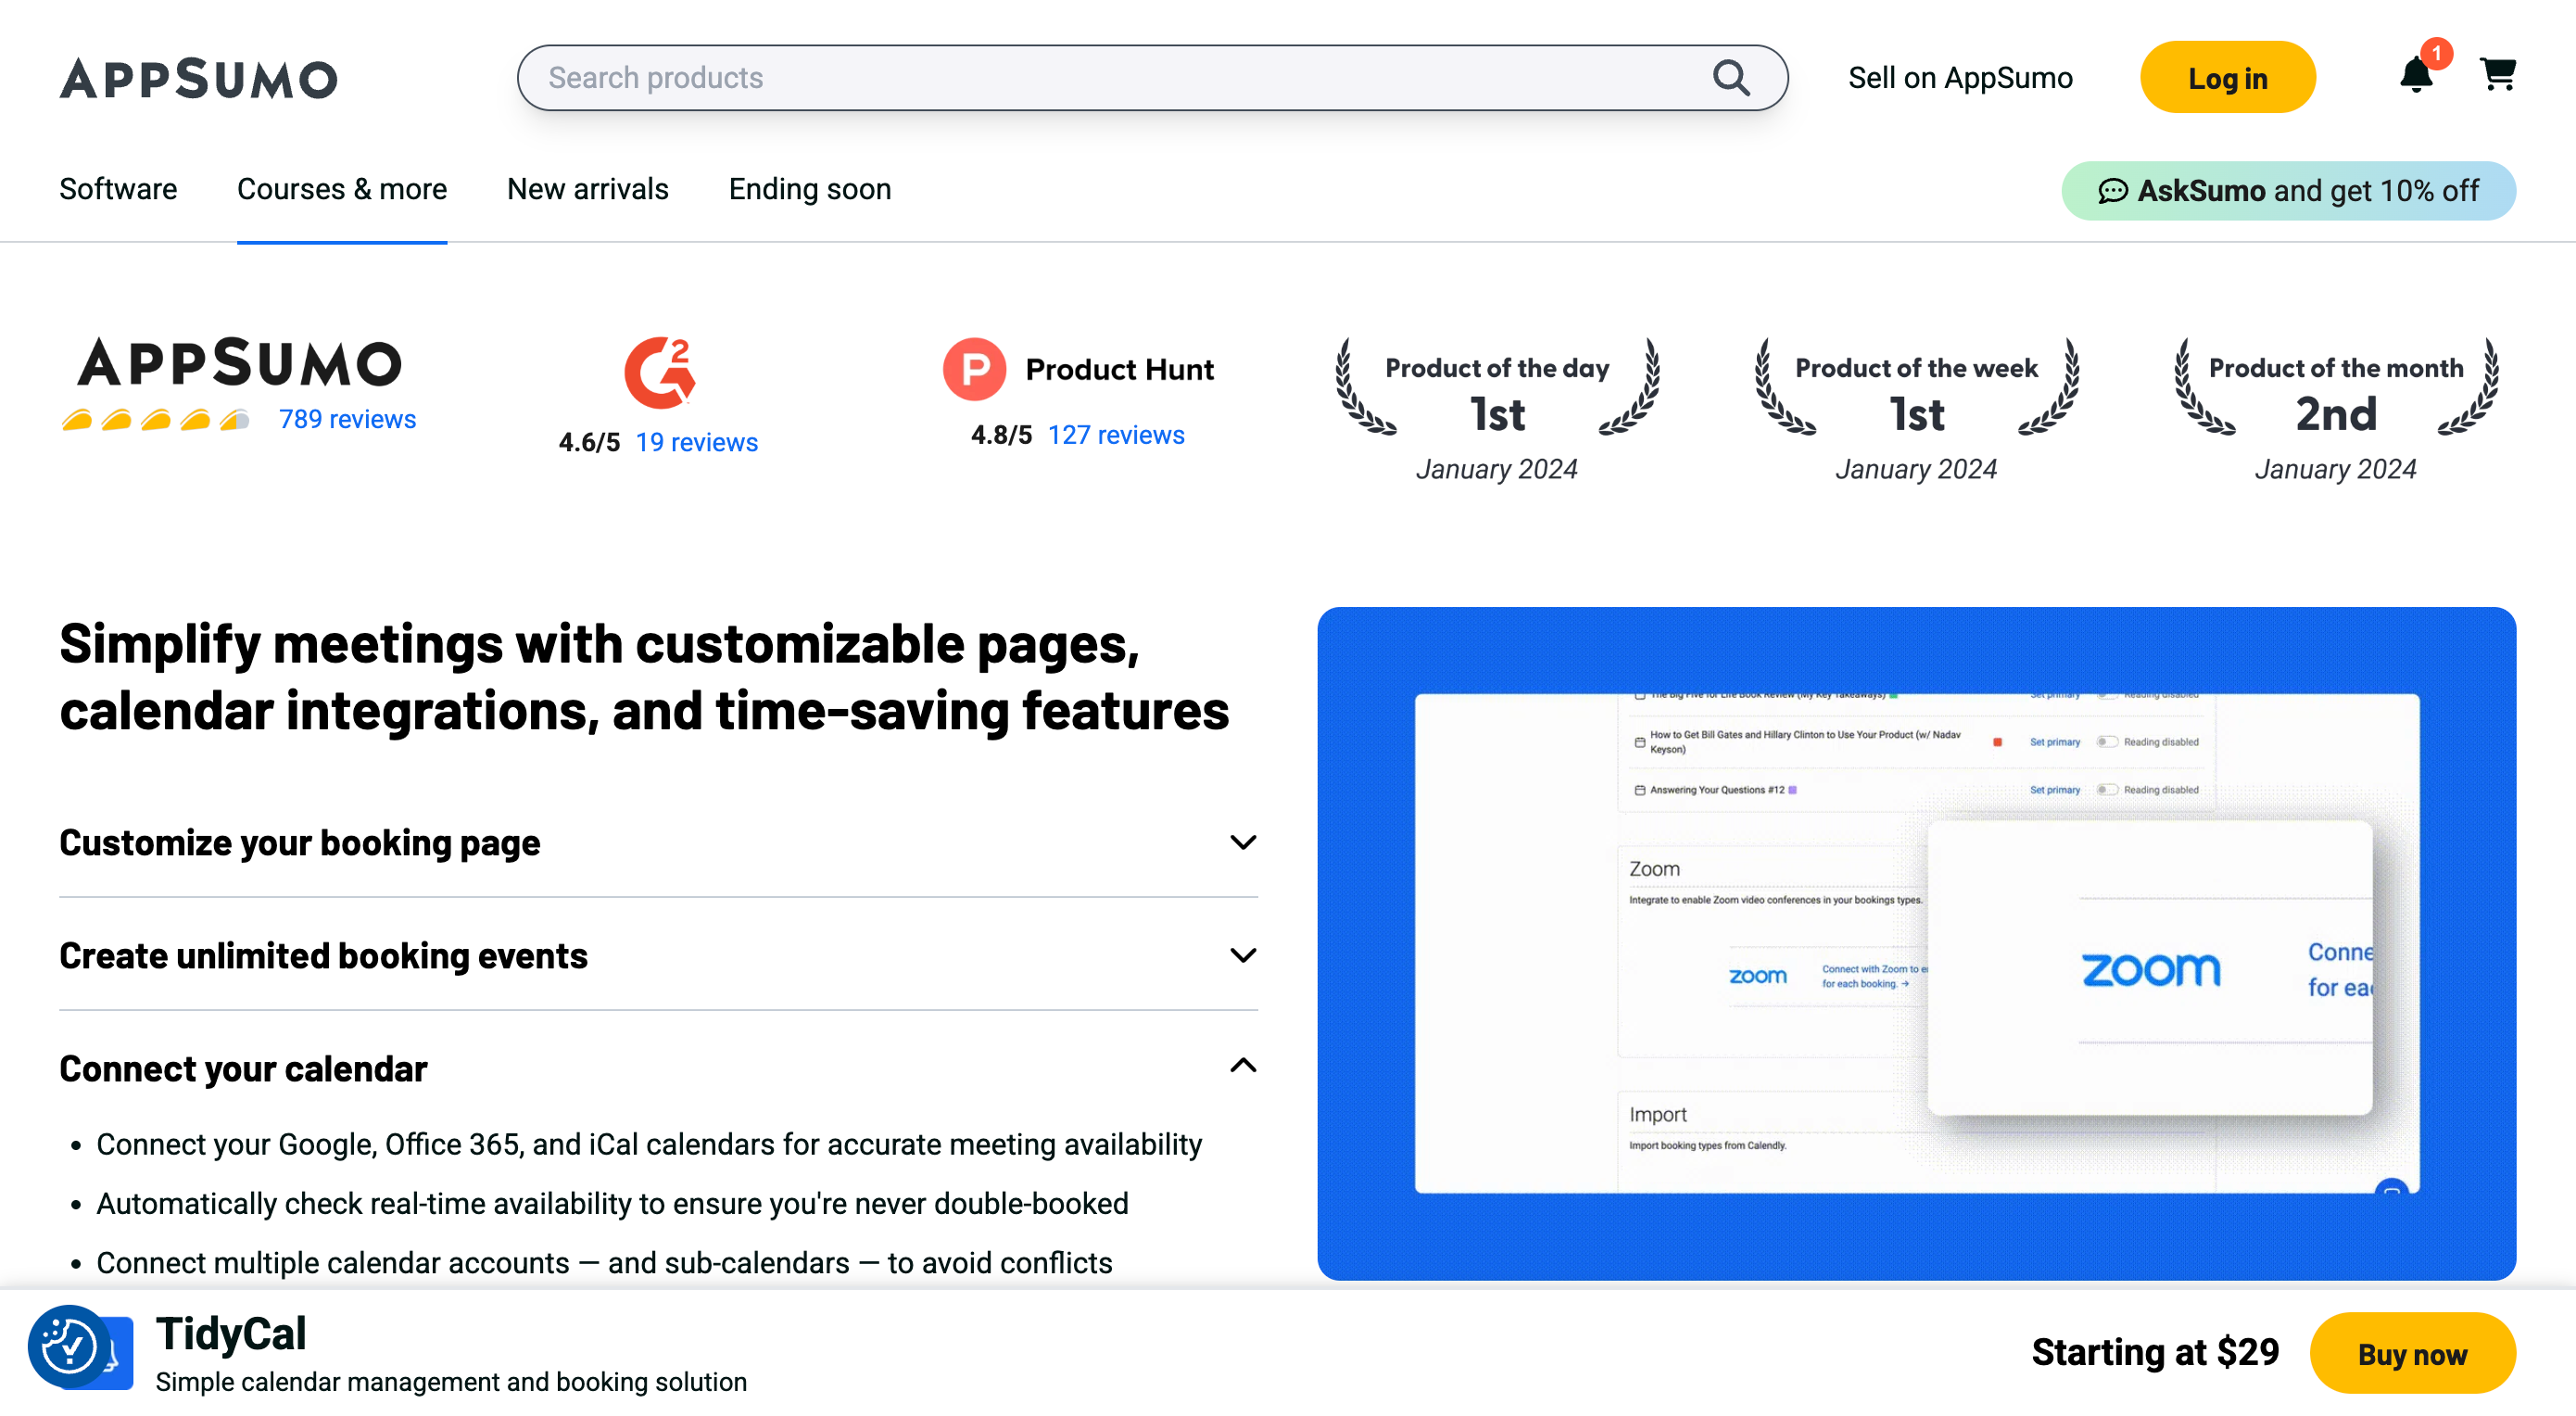The width and height of the screenshot is (2576, 1416).
Task: Select the Courses & more tab
Action: [x=342, y=189]
